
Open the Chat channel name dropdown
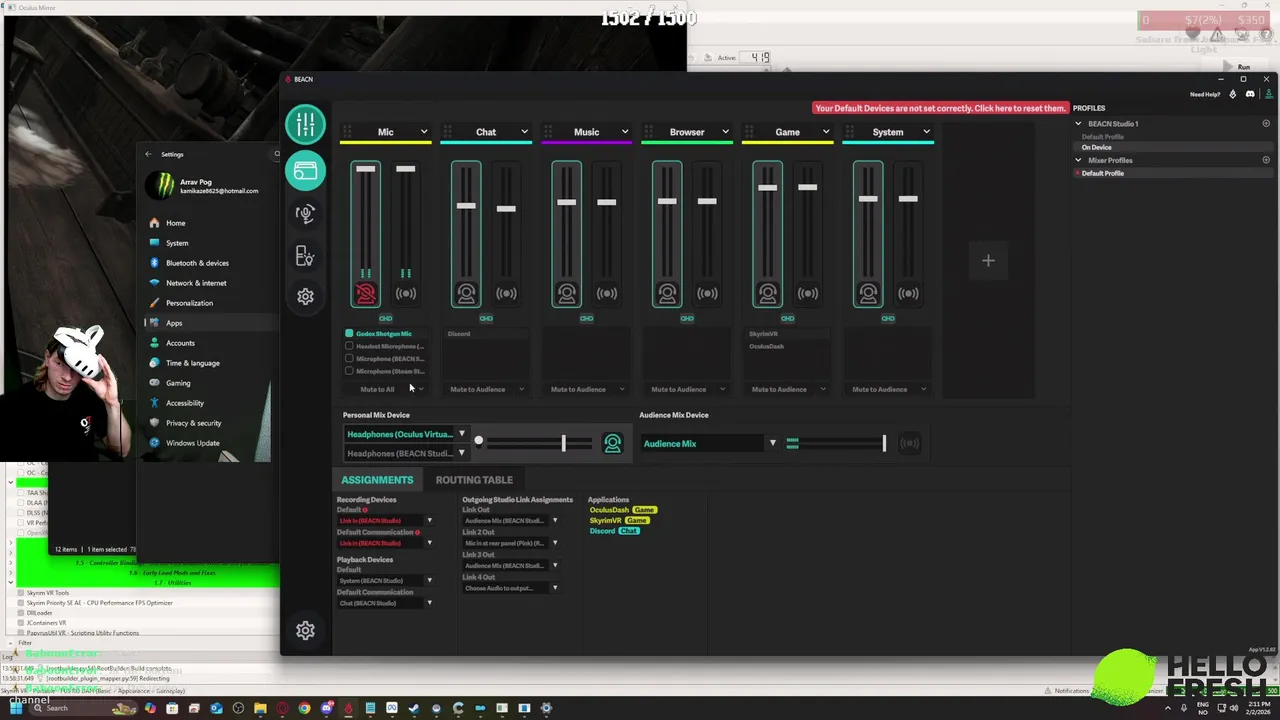click(x=524, y=132)
